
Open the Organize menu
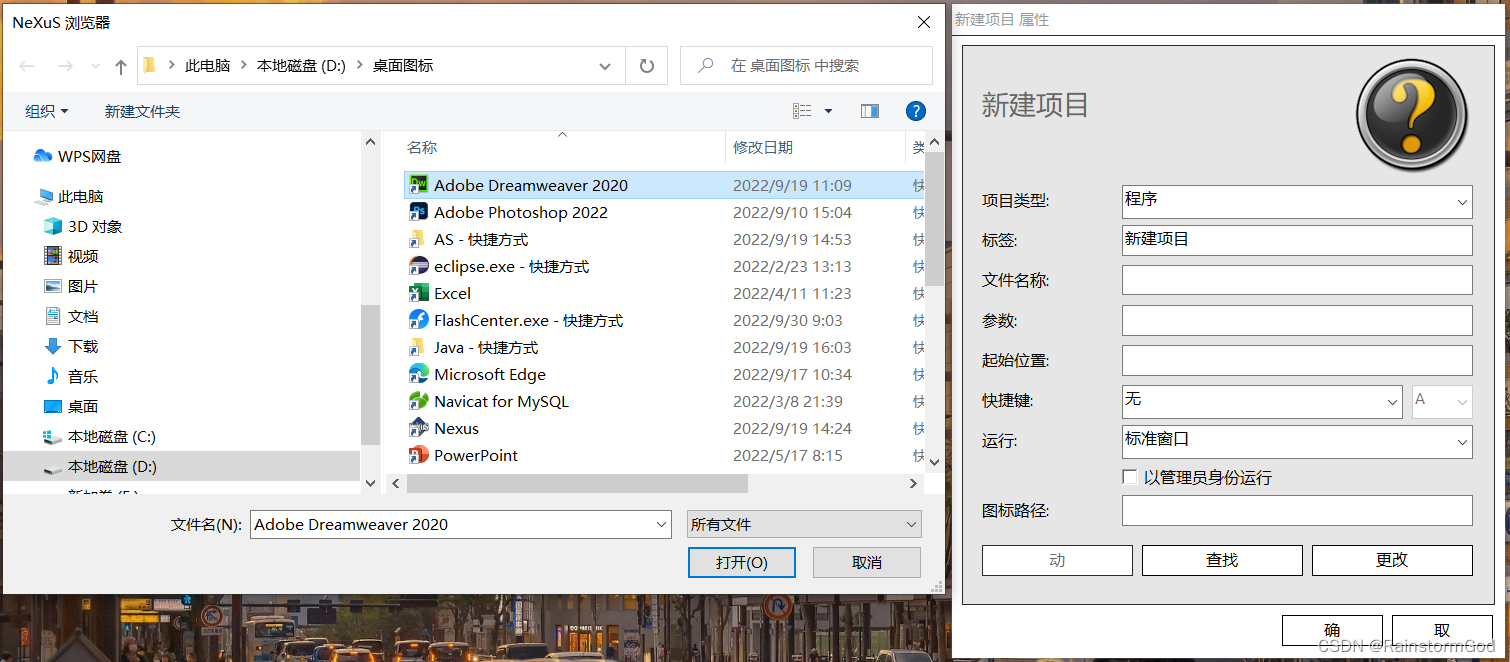(47, 111)
